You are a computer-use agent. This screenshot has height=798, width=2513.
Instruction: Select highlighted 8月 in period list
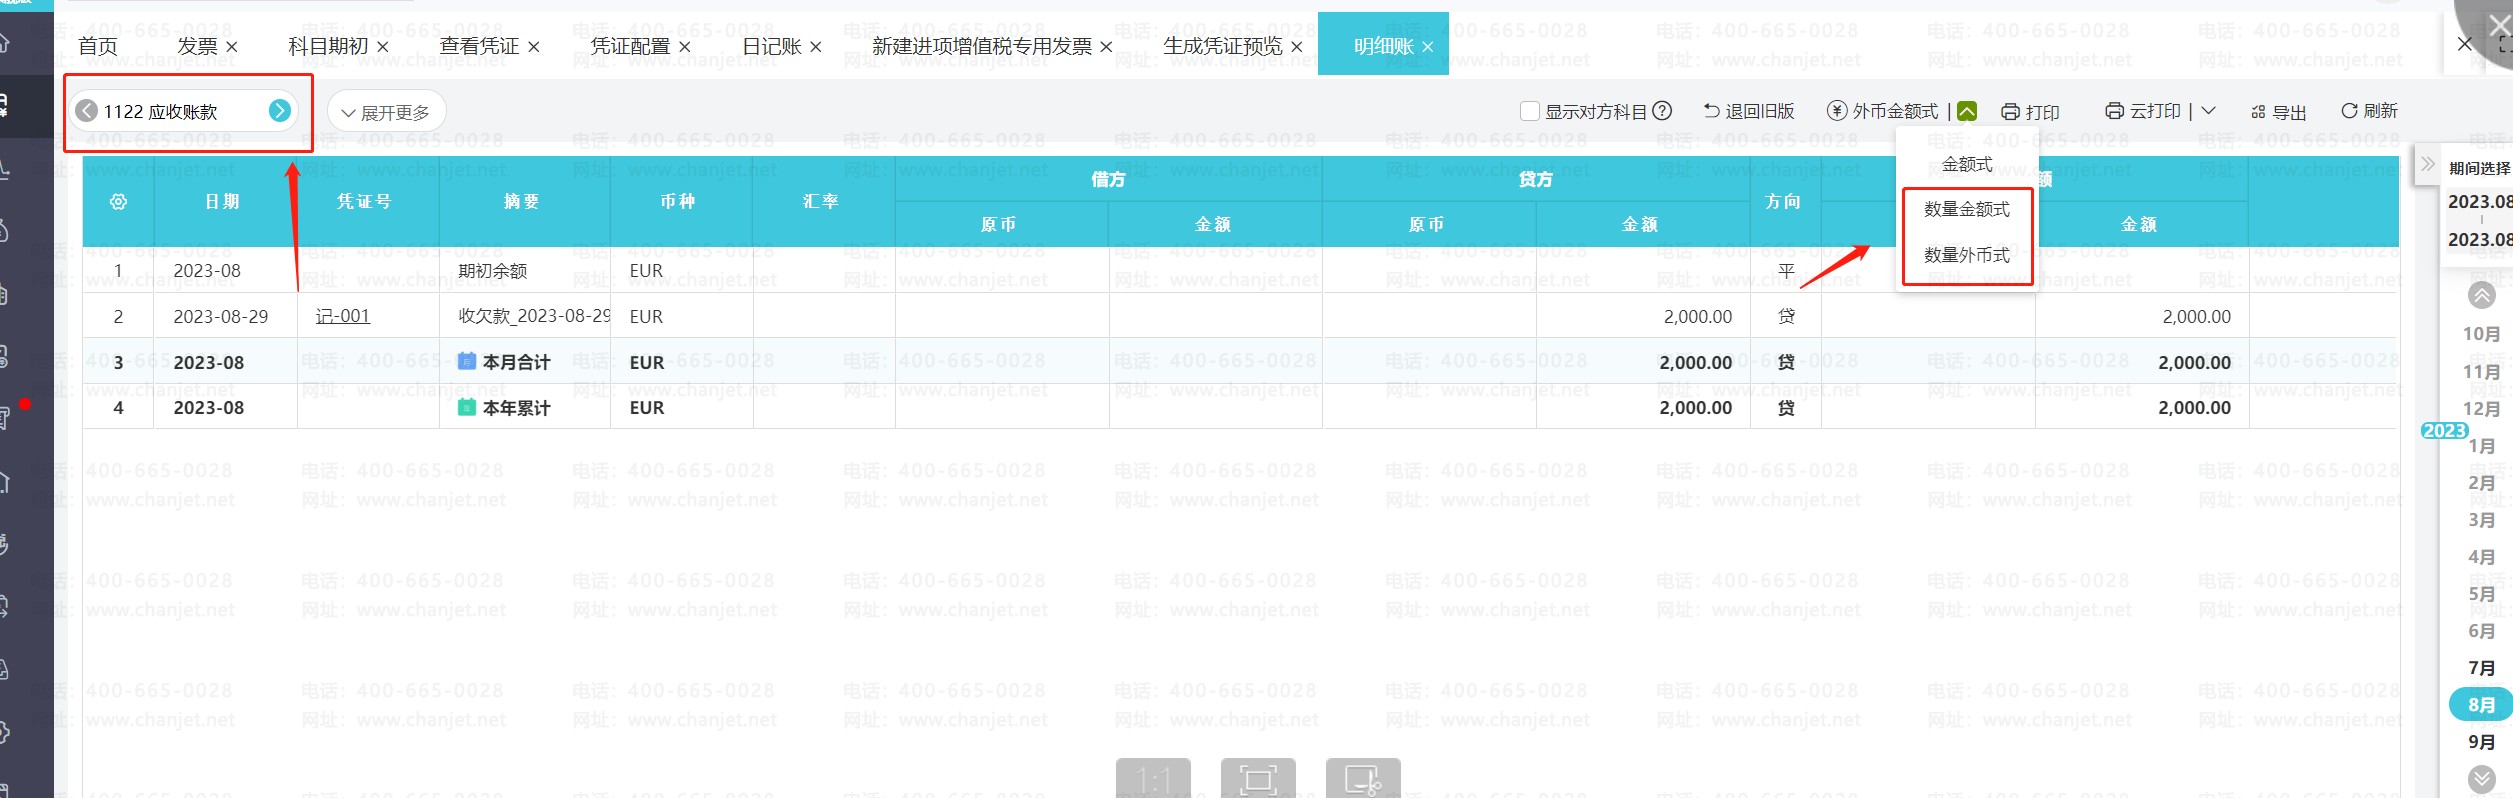(2481, 704)
